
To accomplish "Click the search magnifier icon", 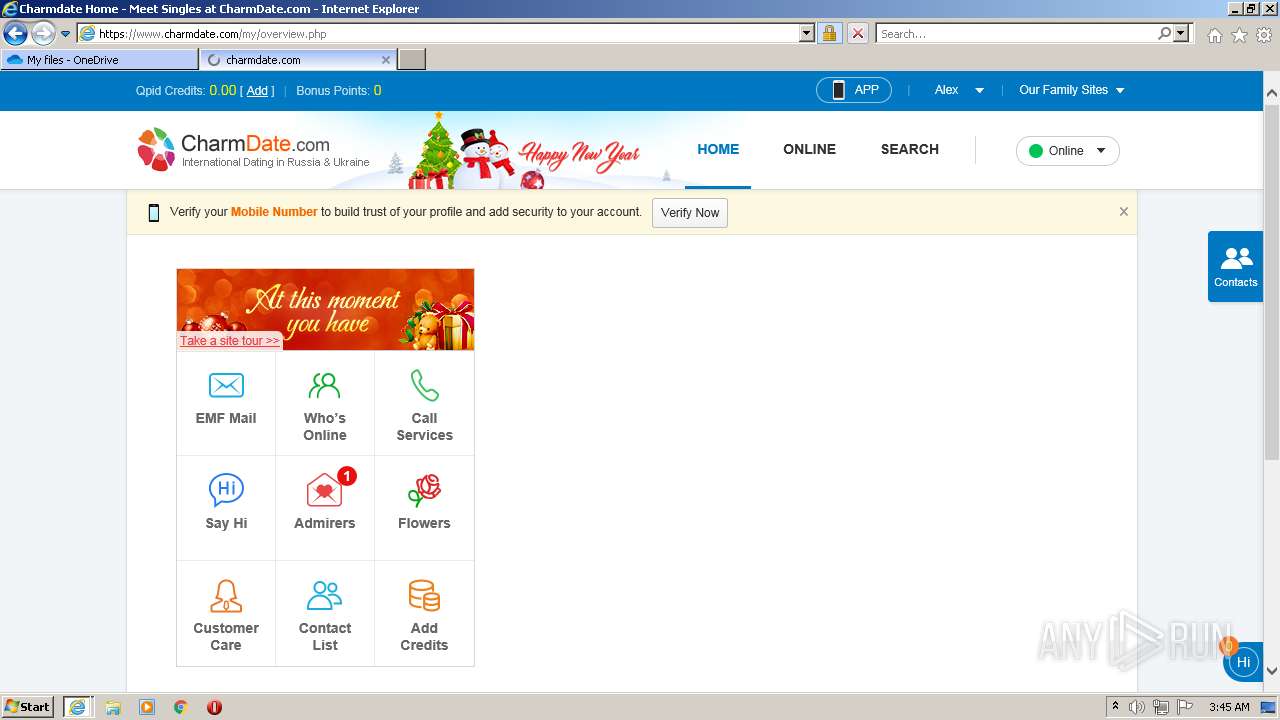I will point(1164,34).
